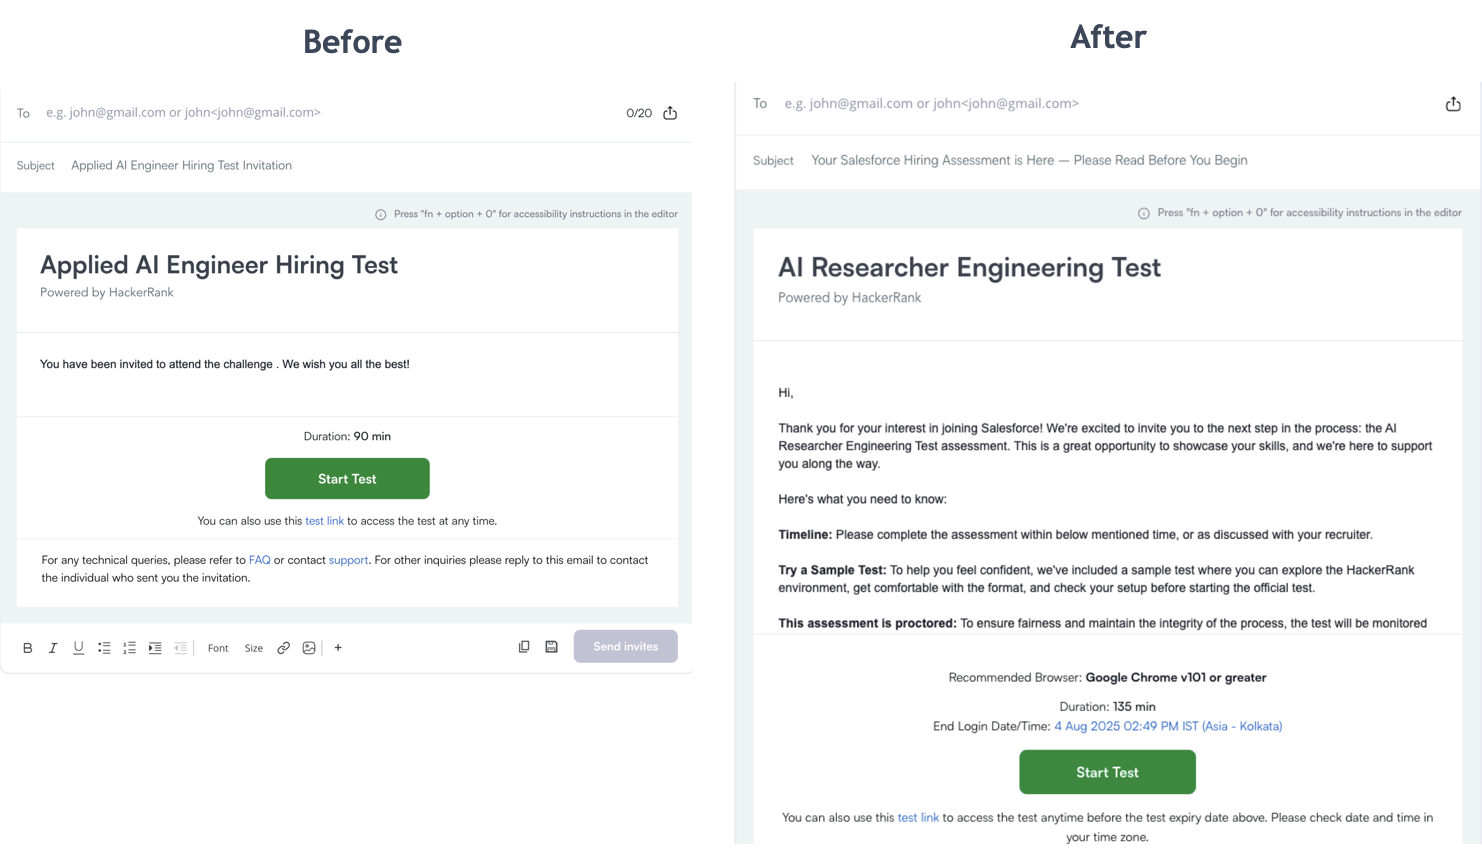The height and width of the screenshot is (854, 1482).
Task: Save the email using the floppy disk icon
Action: pyautogui.click(x=551, y=647)
